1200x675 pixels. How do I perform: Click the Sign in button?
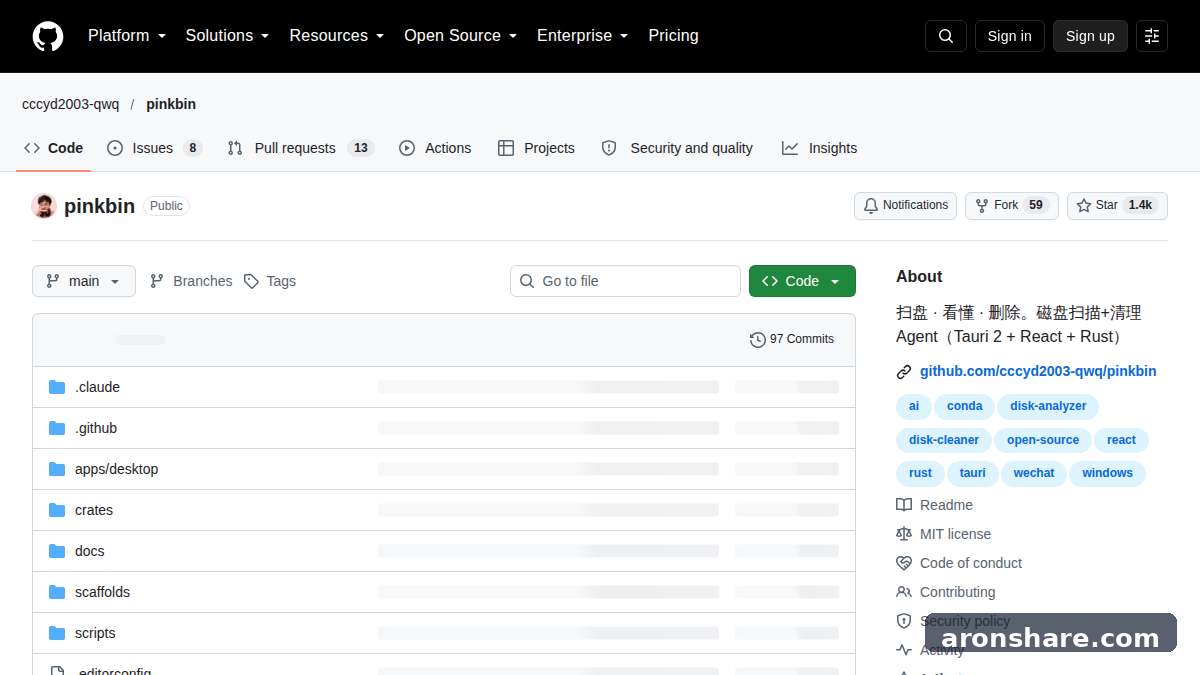[1010, 36]
